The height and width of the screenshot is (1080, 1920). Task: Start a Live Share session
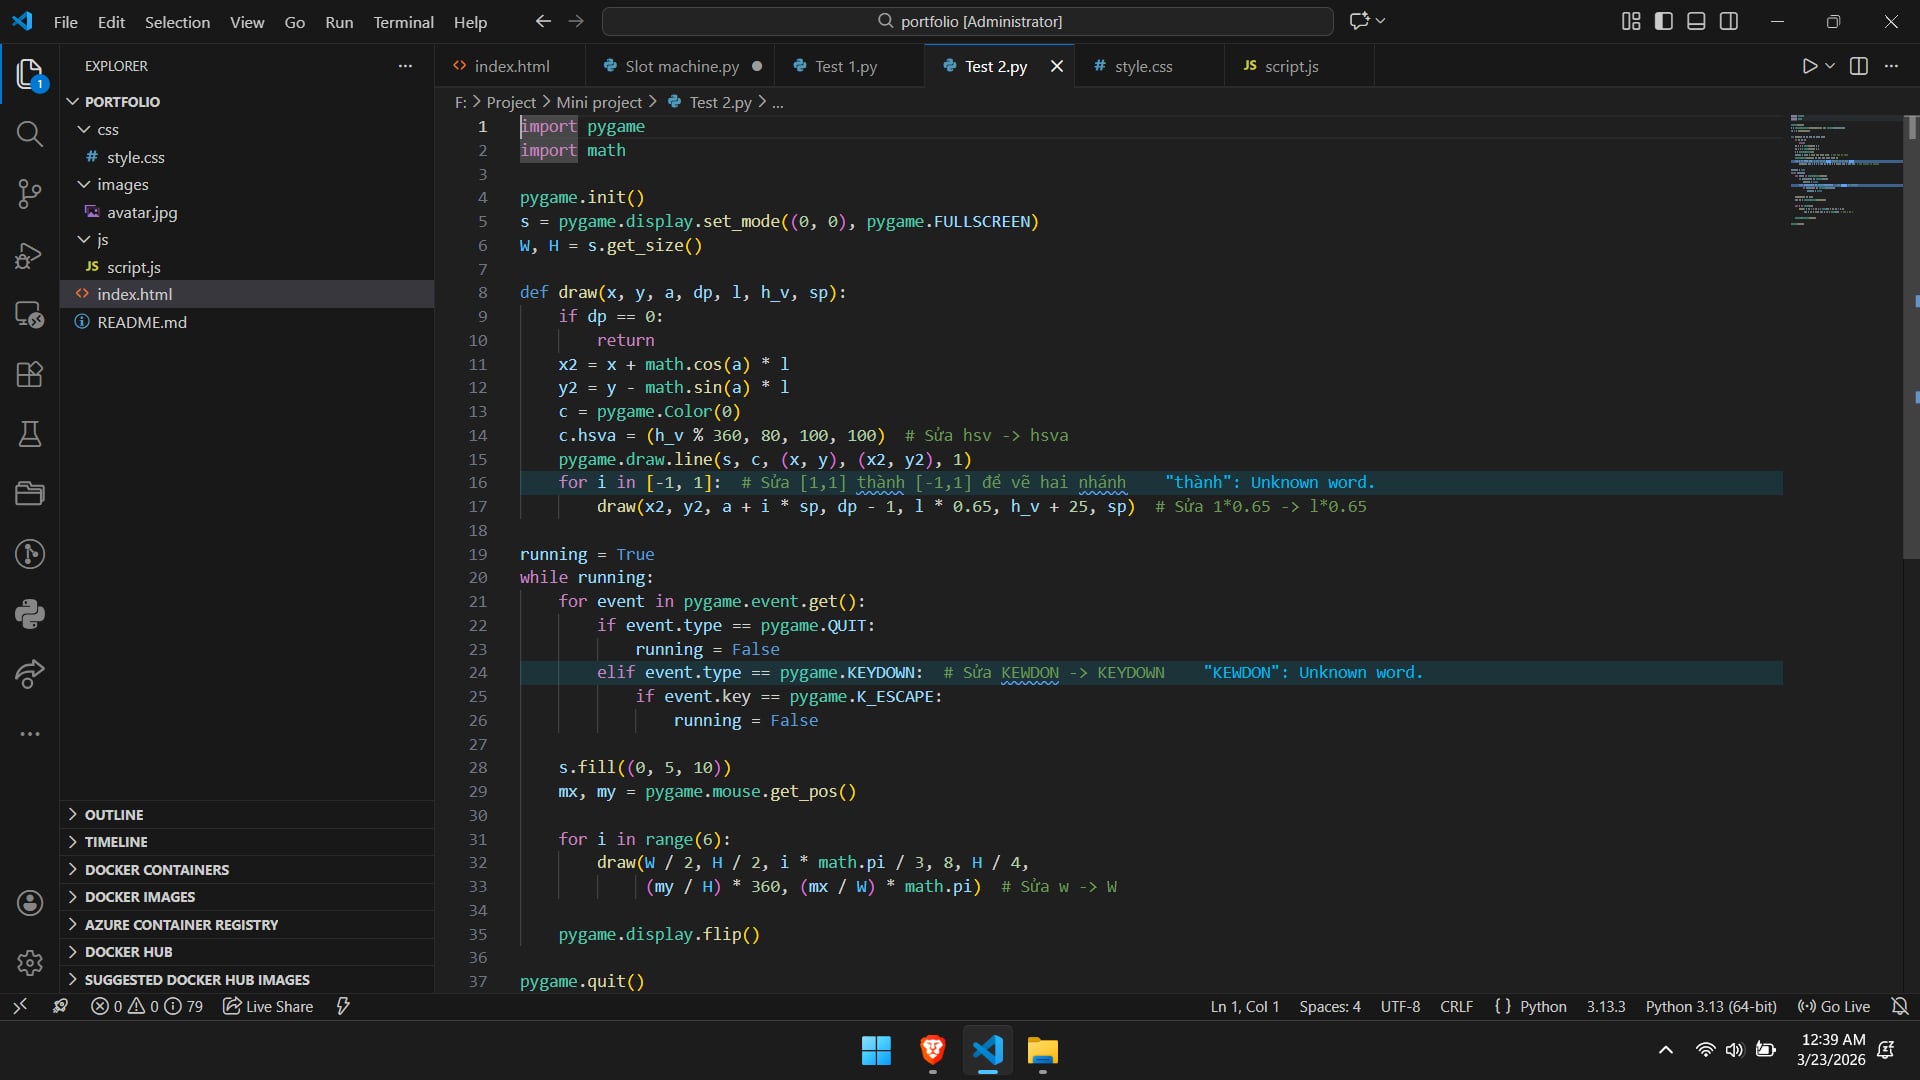267,1006
